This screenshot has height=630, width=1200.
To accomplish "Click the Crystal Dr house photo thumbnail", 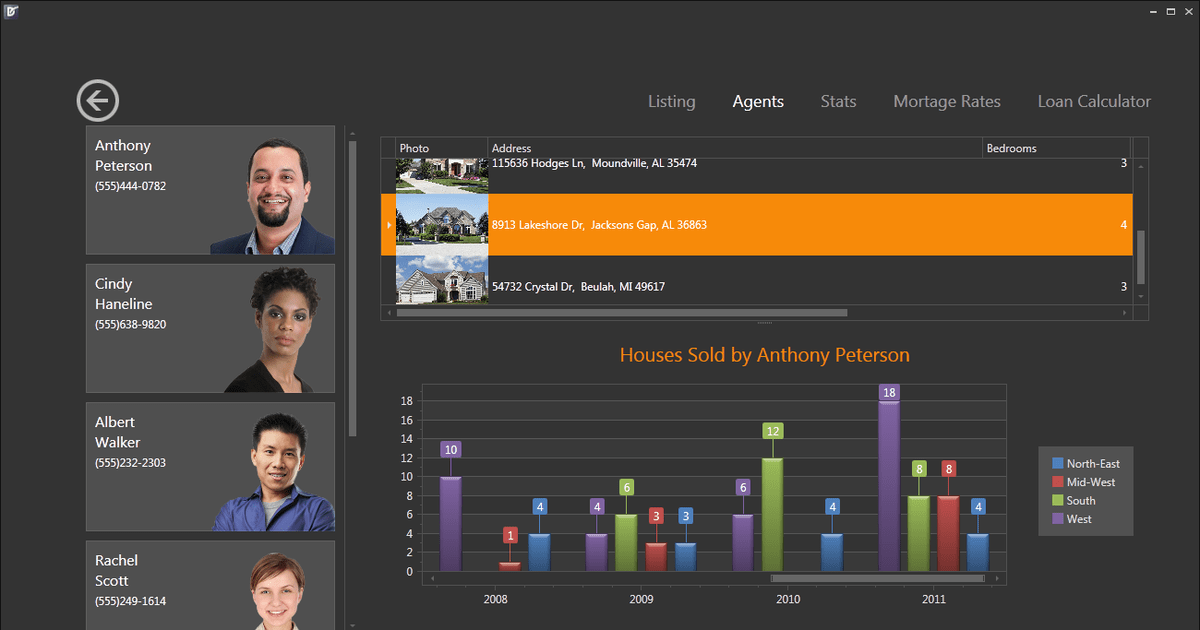I will [442, 281].
